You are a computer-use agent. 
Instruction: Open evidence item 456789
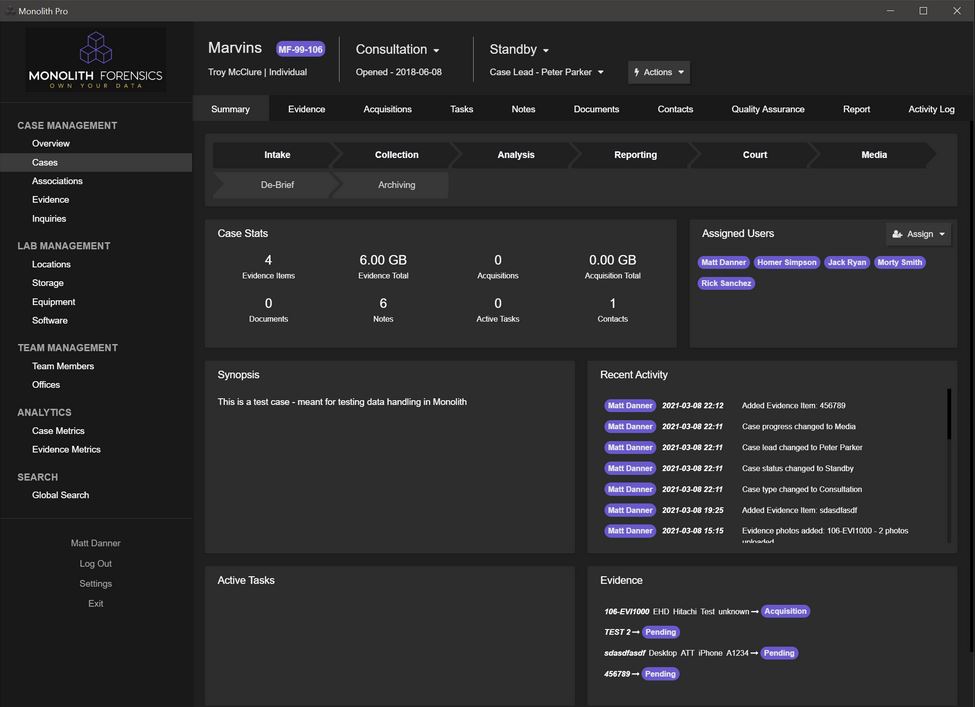pyautogui.click(x=617, y=674)
